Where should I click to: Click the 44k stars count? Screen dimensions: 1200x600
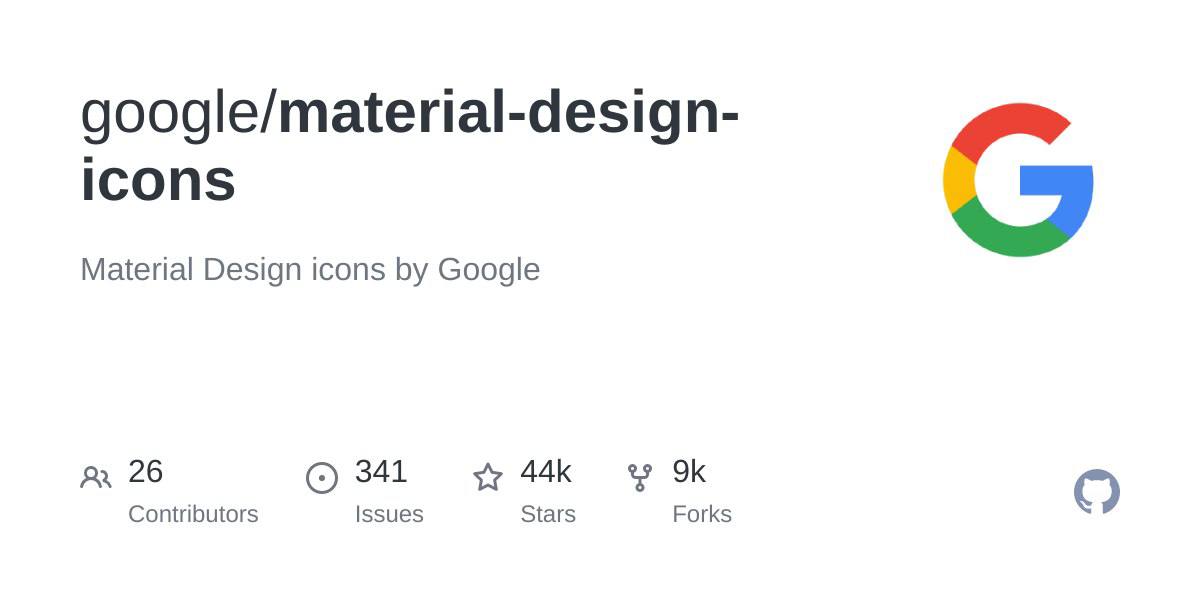pos(546,472)
